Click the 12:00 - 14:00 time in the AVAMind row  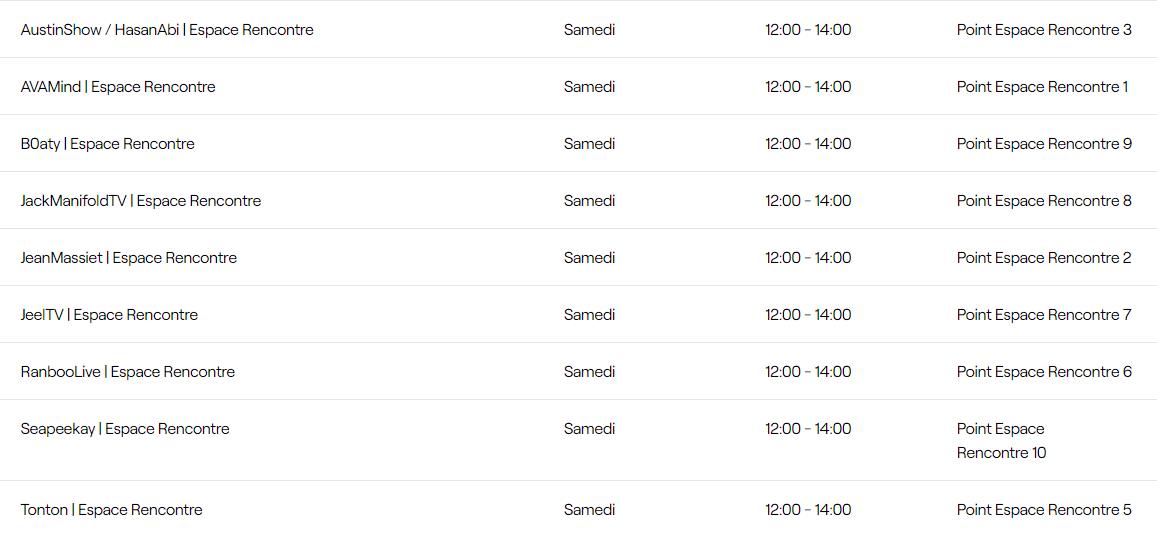808,87
